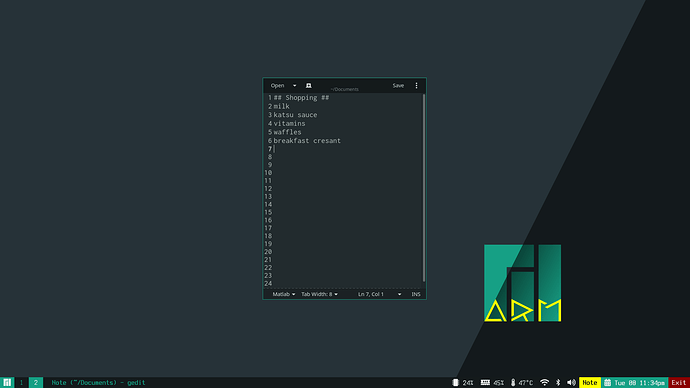Switch to workspace 1
This screenshot has width=690, height=388.
point(21,382)
